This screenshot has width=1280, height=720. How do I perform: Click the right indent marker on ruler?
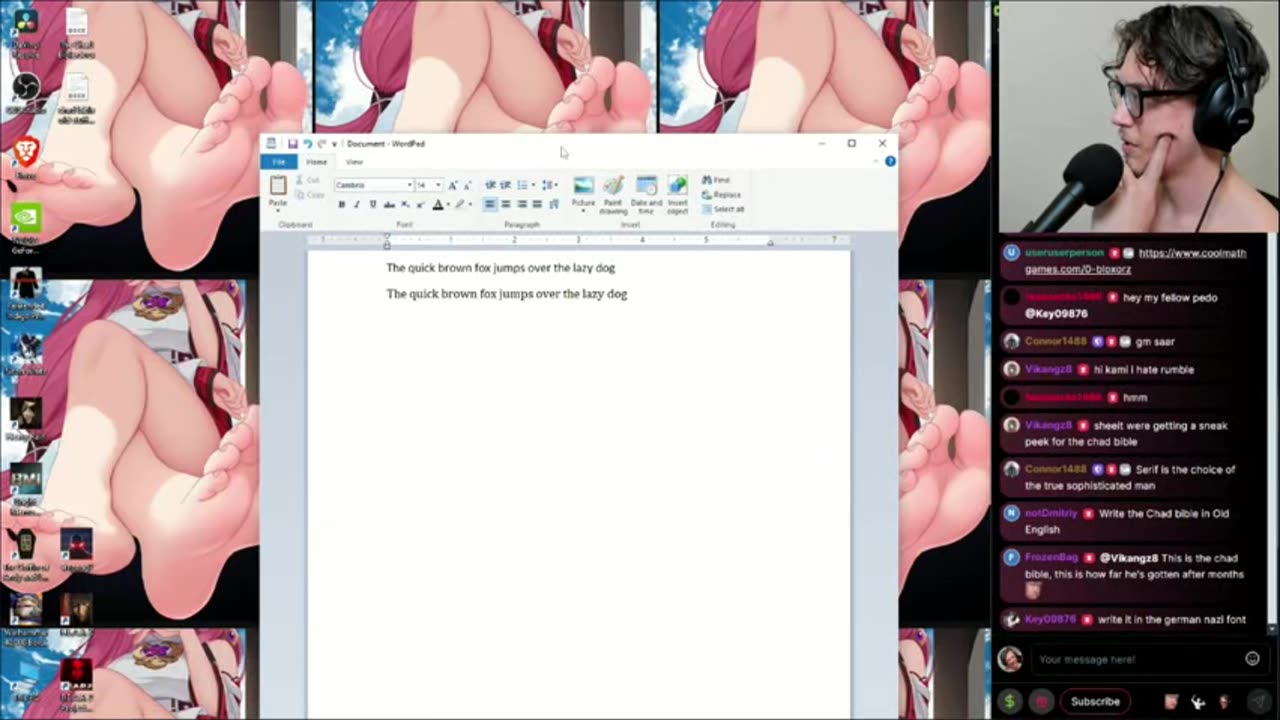point(770,243)
